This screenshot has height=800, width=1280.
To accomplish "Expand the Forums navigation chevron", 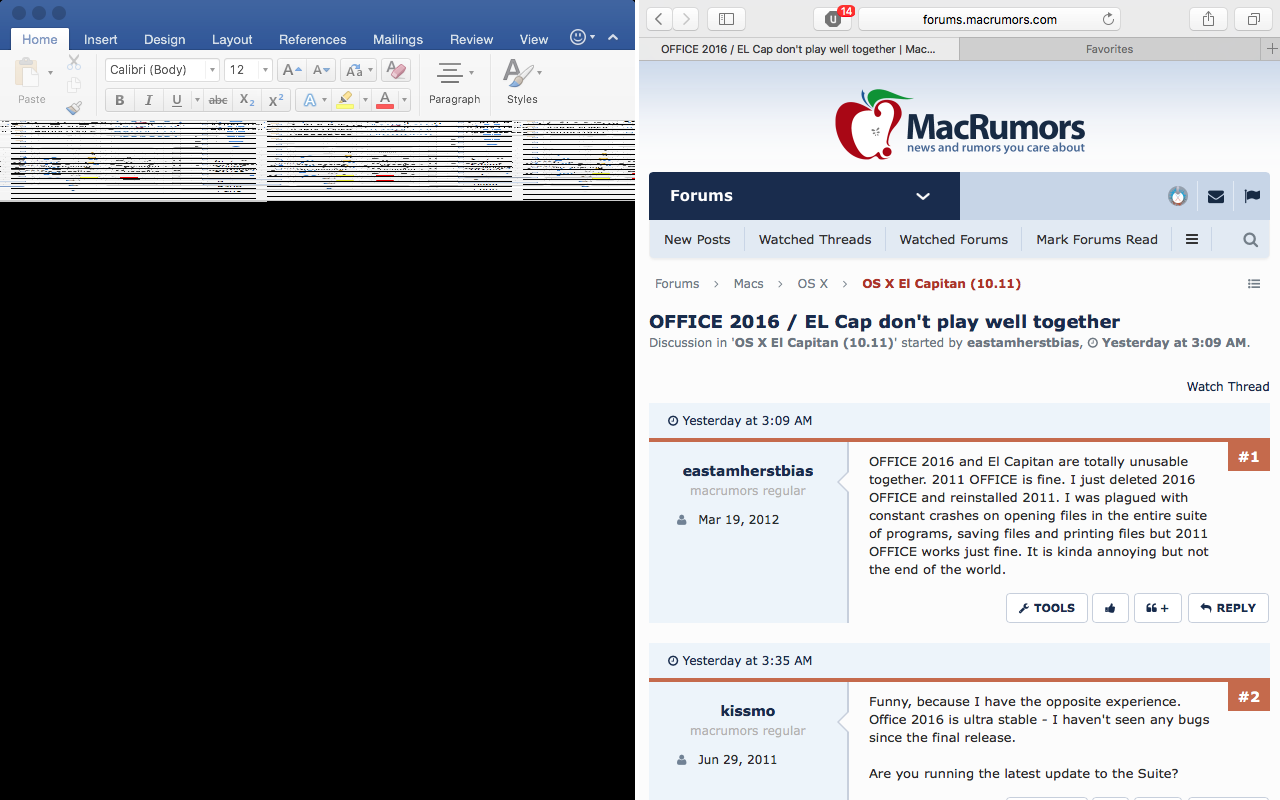I will coord(923,196).
